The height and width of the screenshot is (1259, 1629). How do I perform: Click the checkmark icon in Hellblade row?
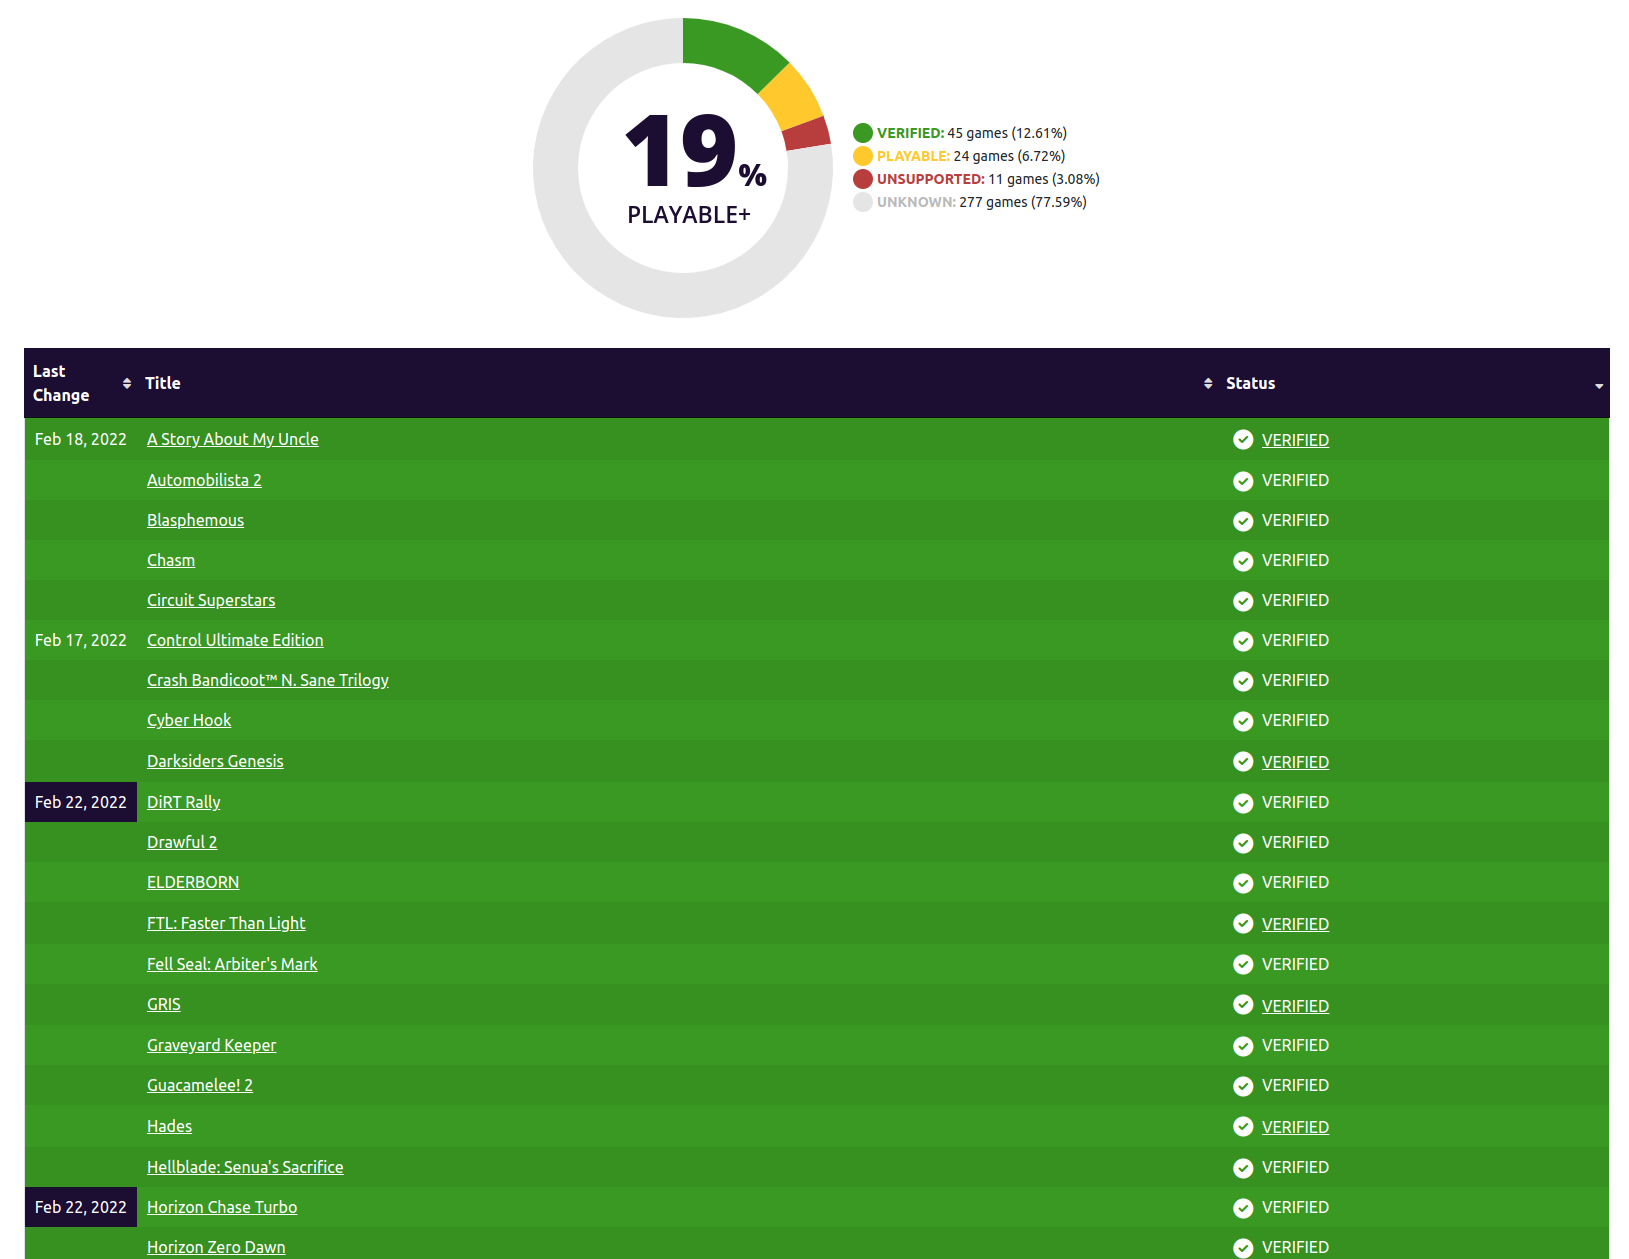pos(1243,1168)
